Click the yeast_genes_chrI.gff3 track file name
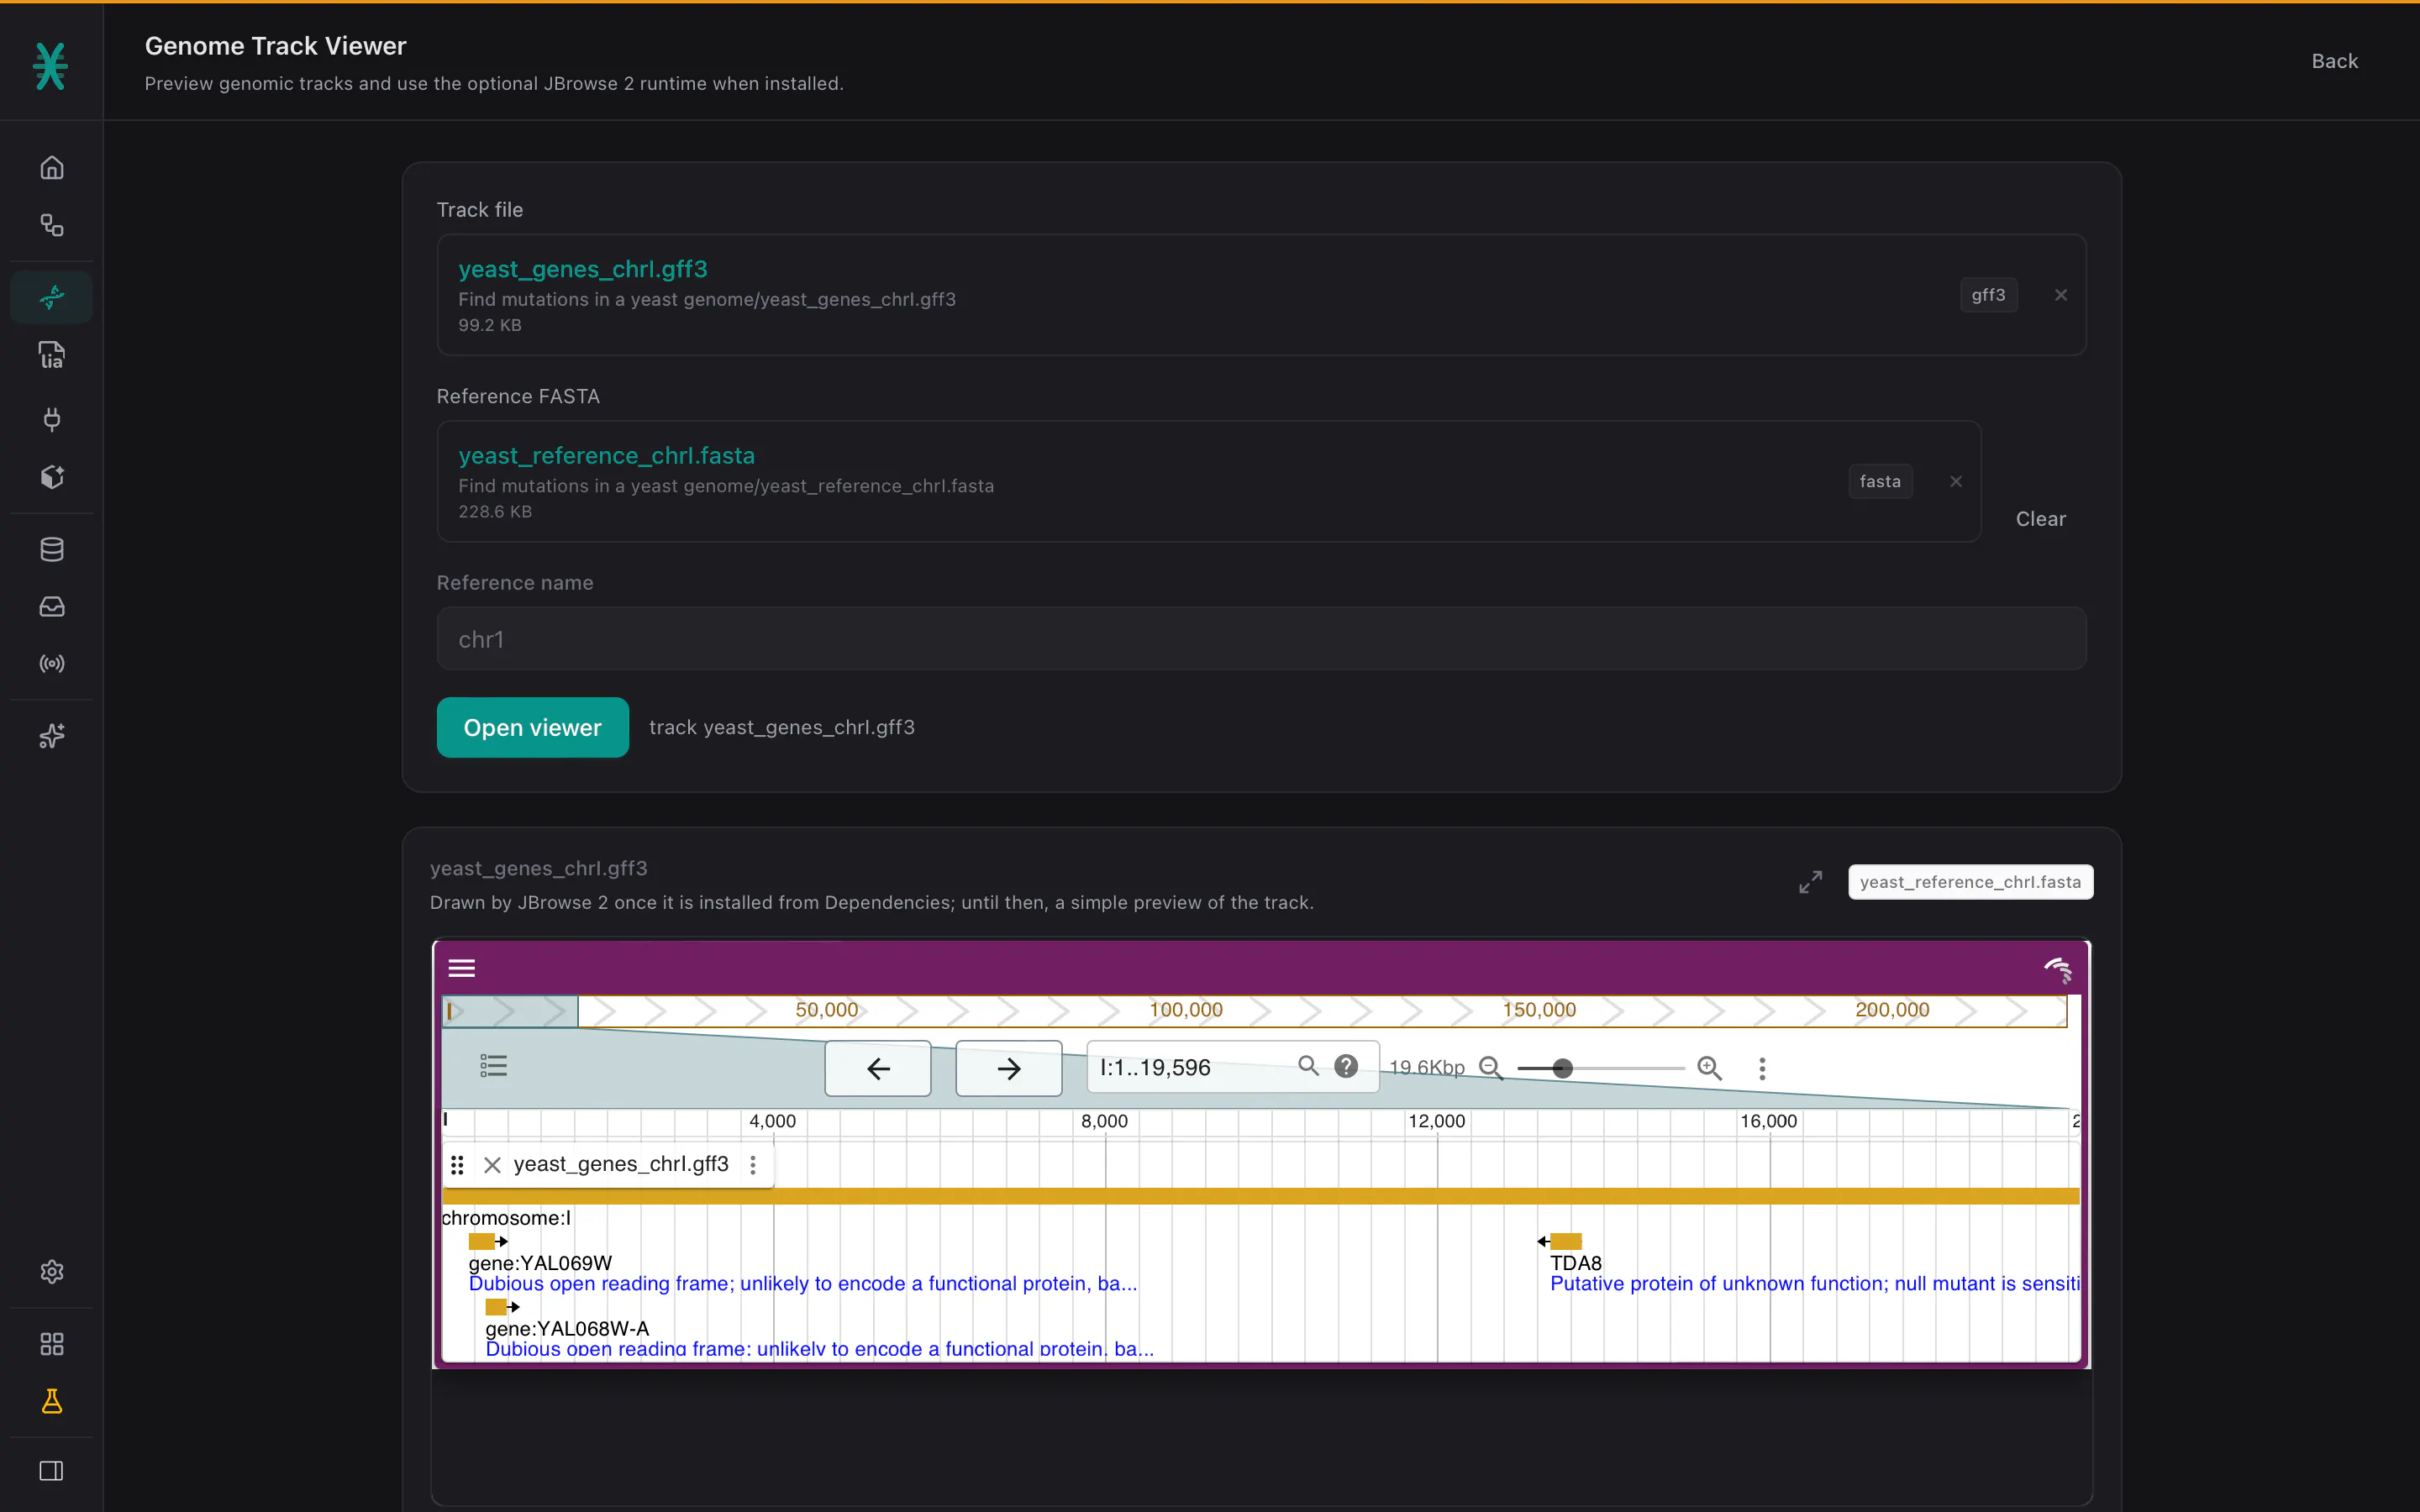 (583, 269)
